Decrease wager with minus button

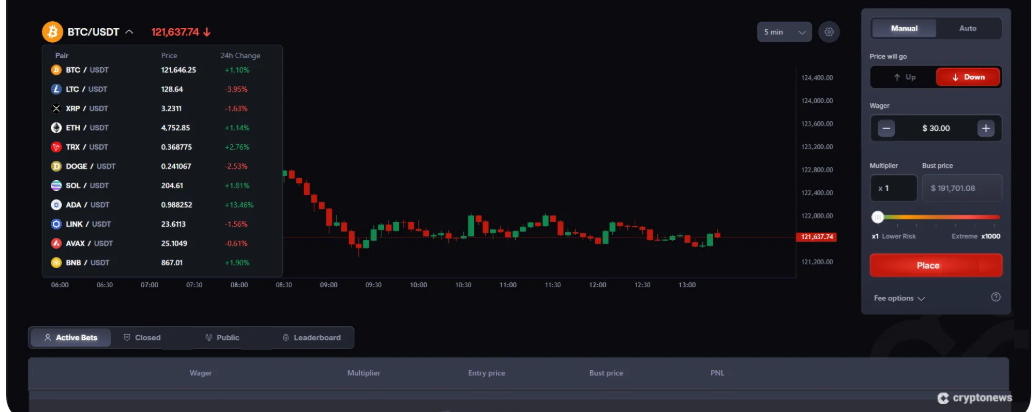[x=886, y=129]
